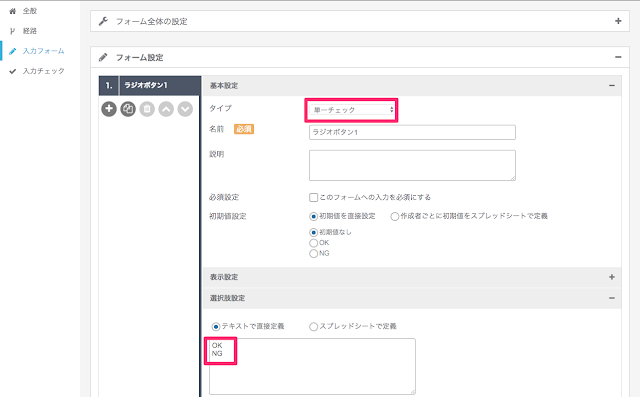This screenshot has width=640, height=397.
Task: Enable このフォームへの入力を必須にする checkbox
Action: pyautogui.click(x=313, y=197)
